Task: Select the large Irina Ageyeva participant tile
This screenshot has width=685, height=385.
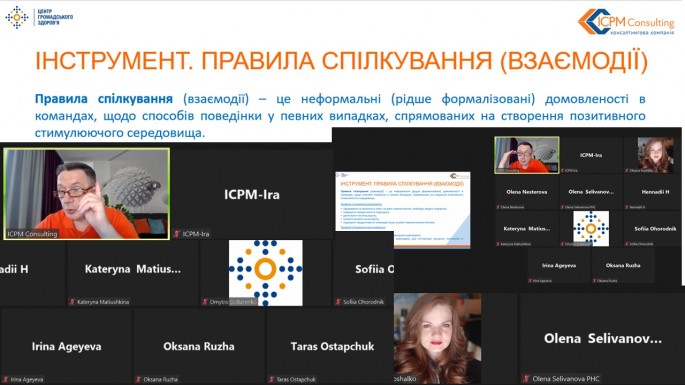Action: [x=66, y=347]
